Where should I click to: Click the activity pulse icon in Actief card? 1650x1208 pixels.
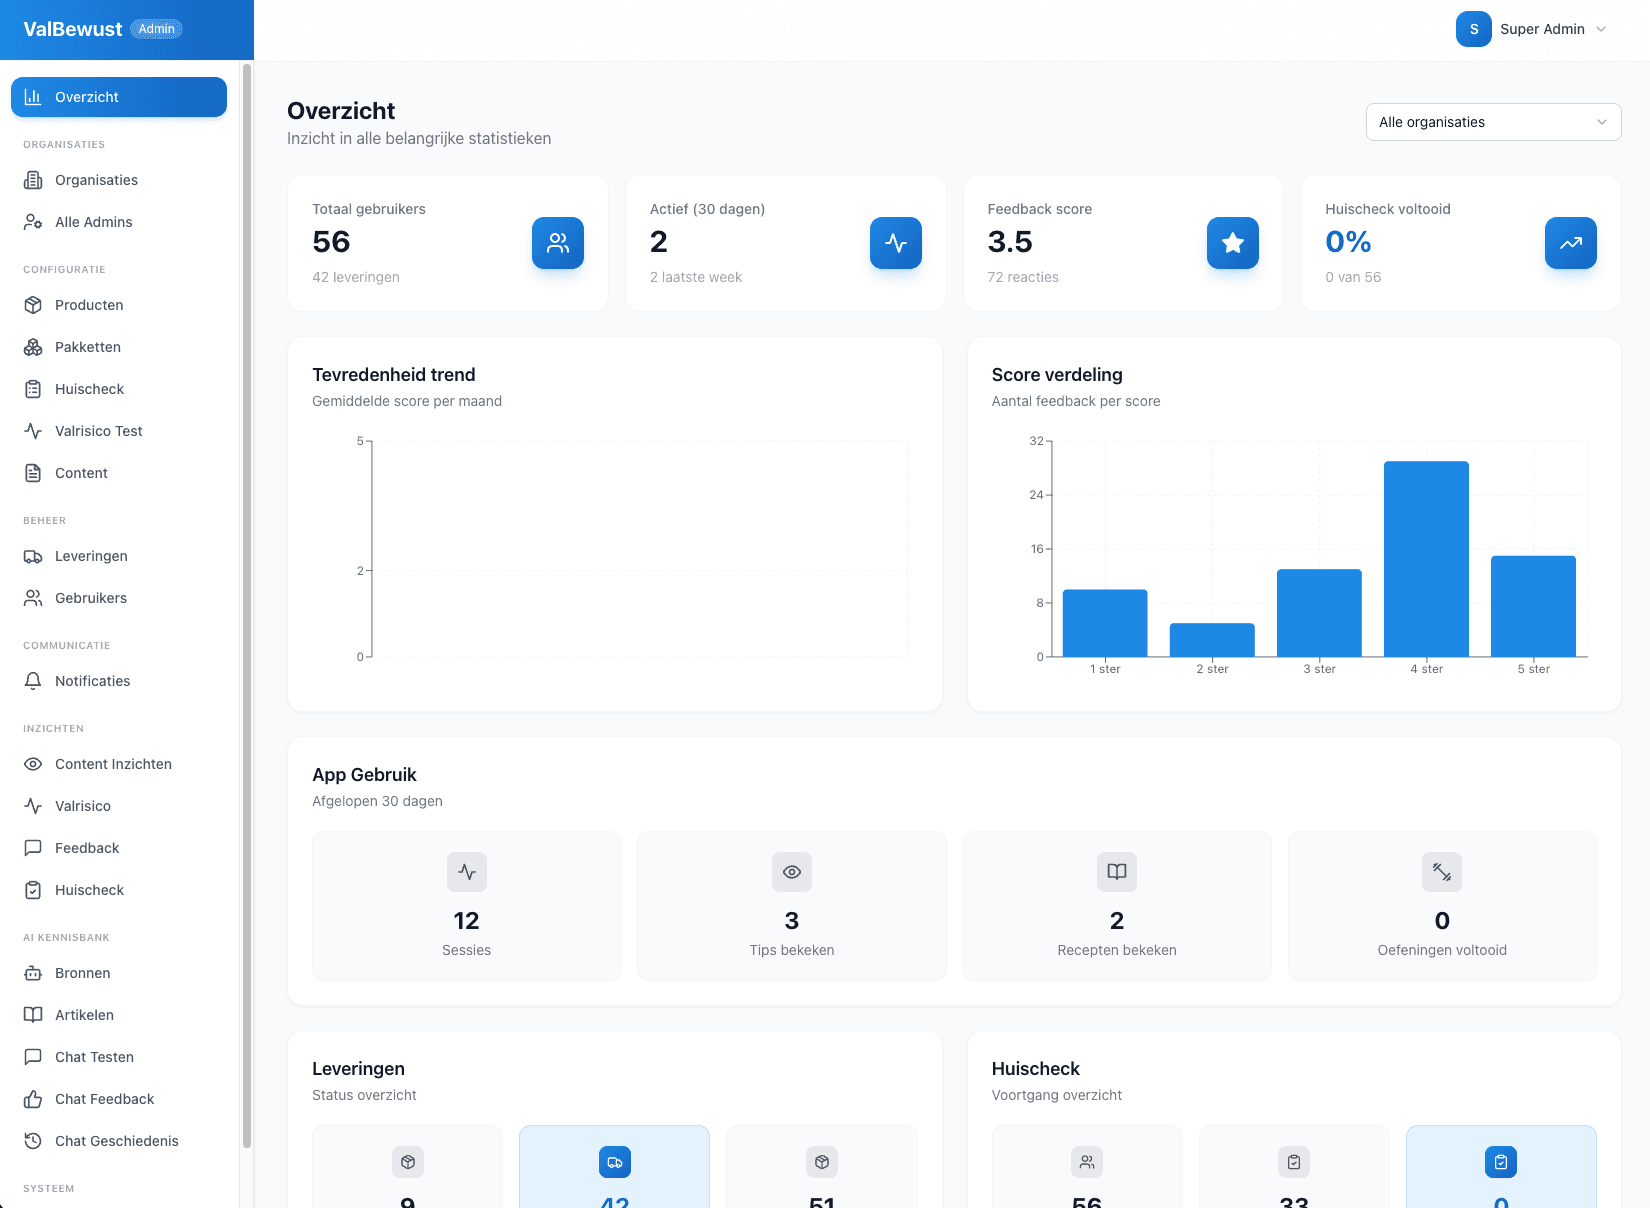pos(895,243)
